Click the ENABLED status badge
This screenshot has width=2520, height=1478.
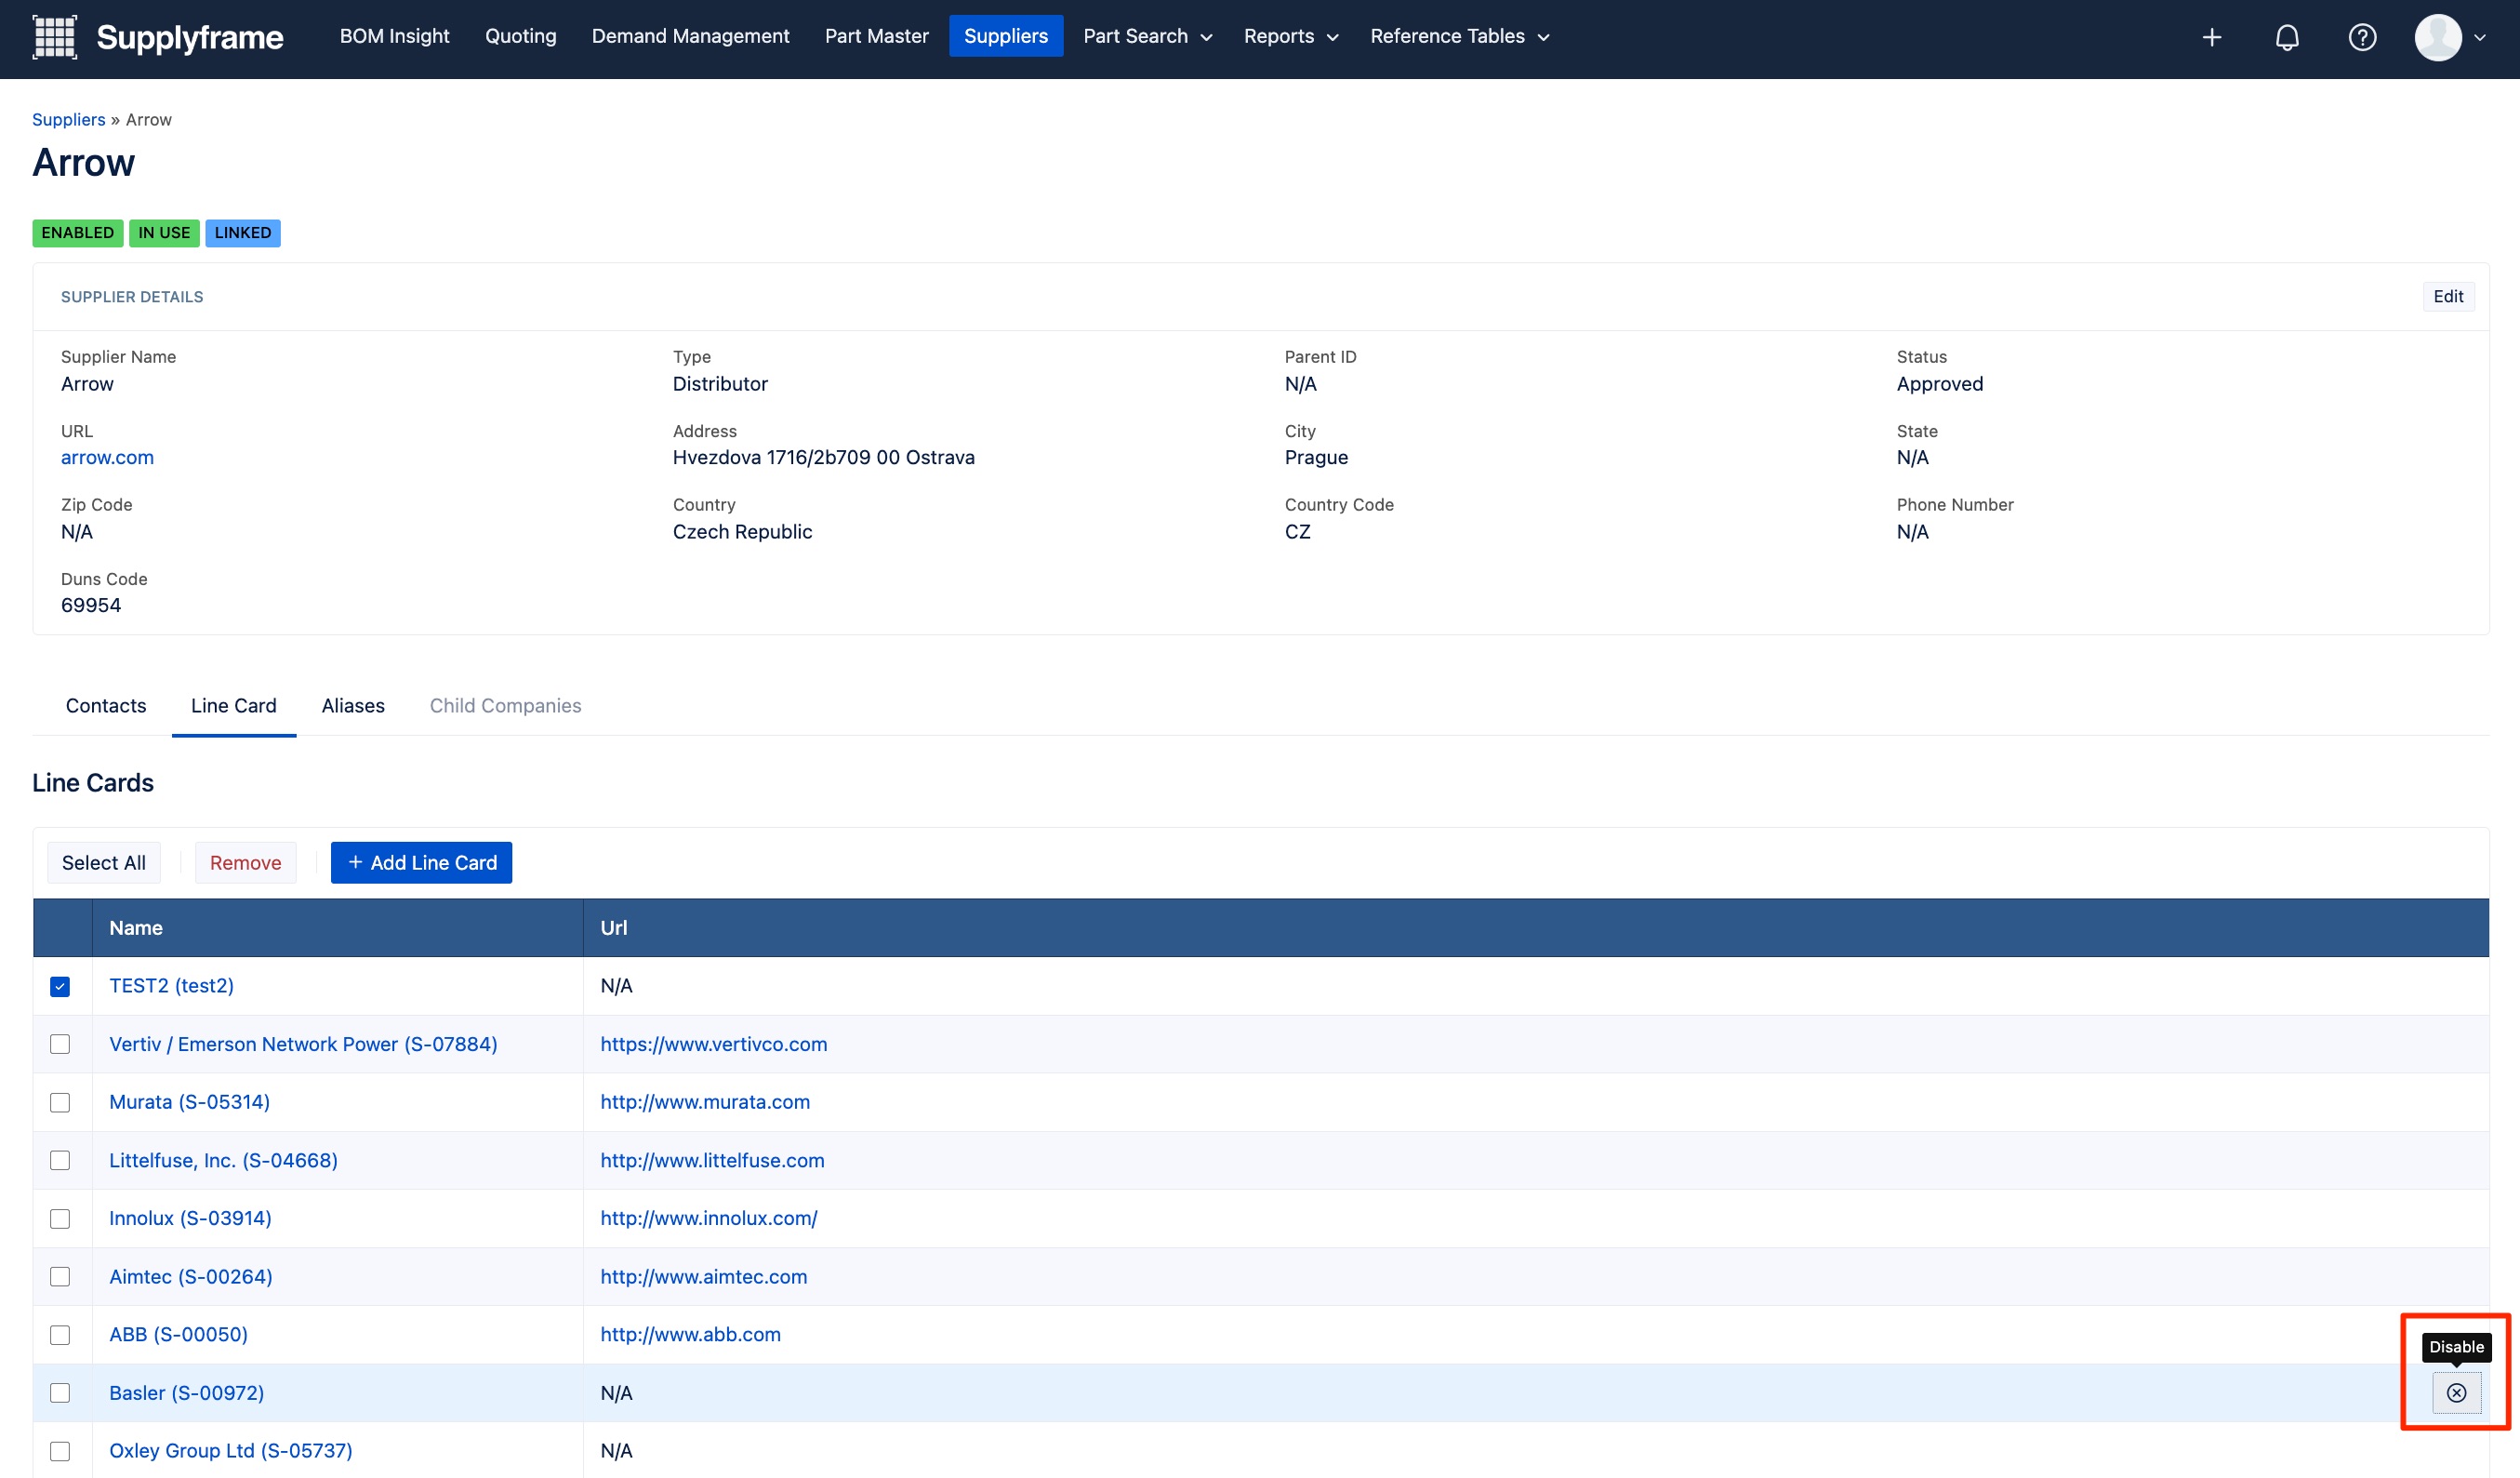coord(77,232)
